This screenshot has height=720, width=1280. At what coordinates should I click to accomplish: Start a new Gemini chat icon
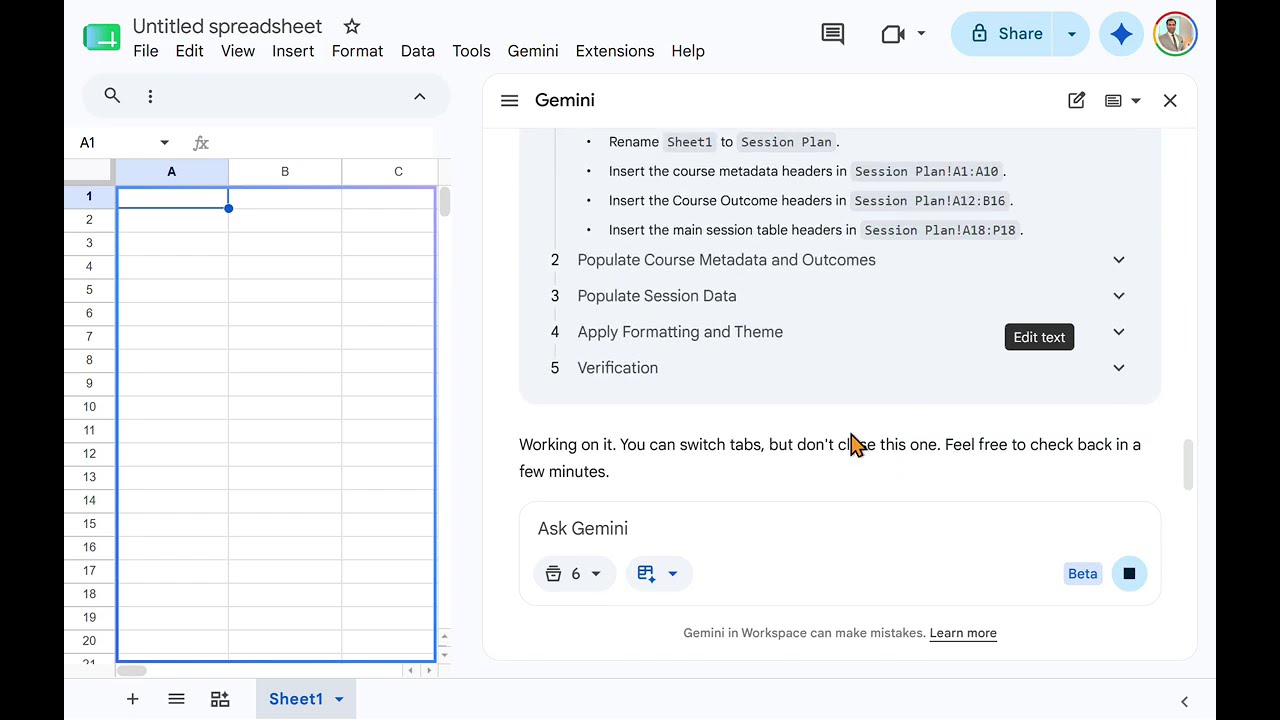(1076, 100)
